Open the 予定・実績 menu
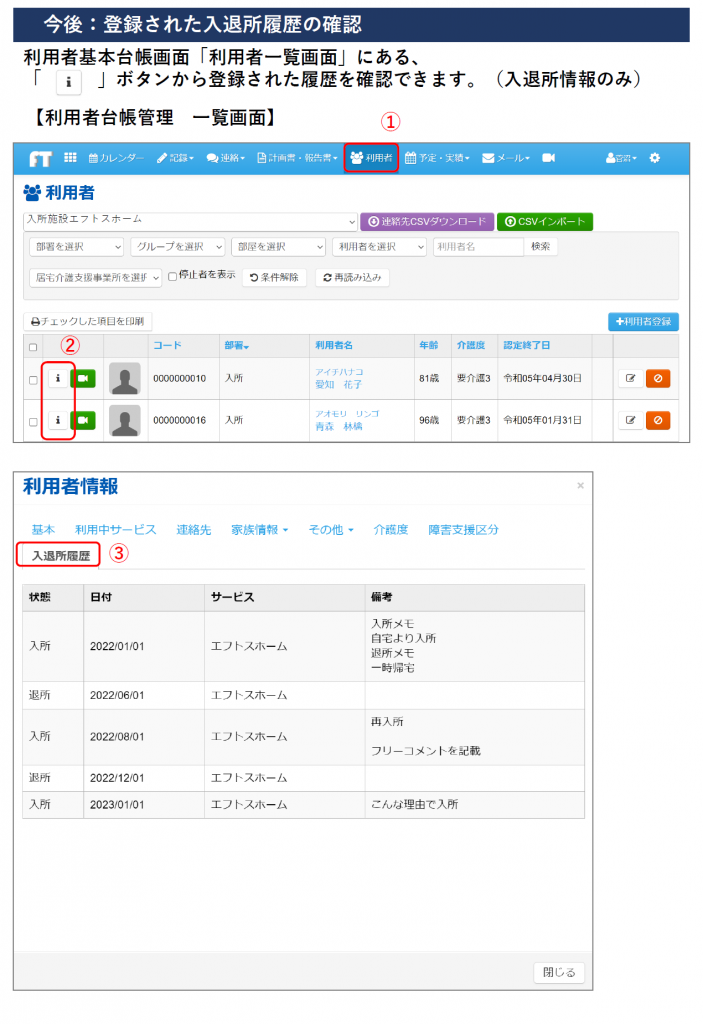 pyautogui.click(x=437, y=158)
